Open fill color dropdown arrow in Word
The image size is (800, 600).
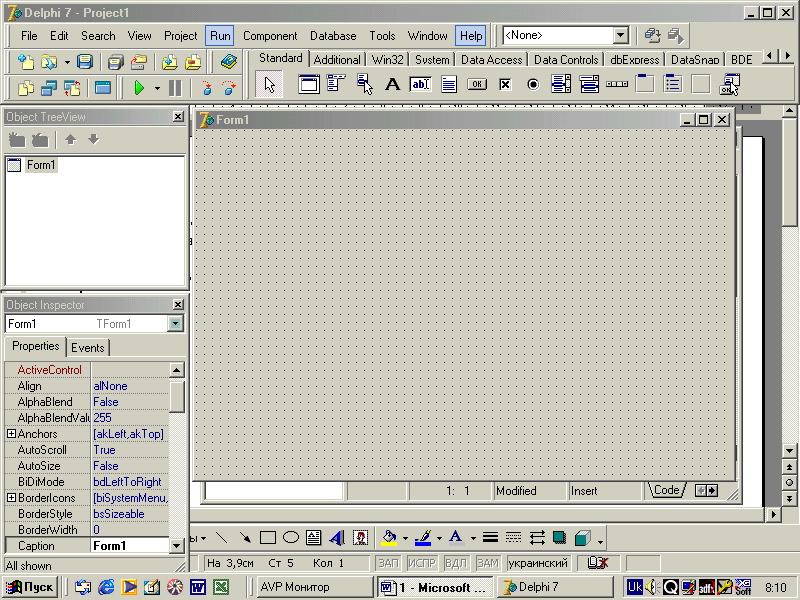coord(405,538)
